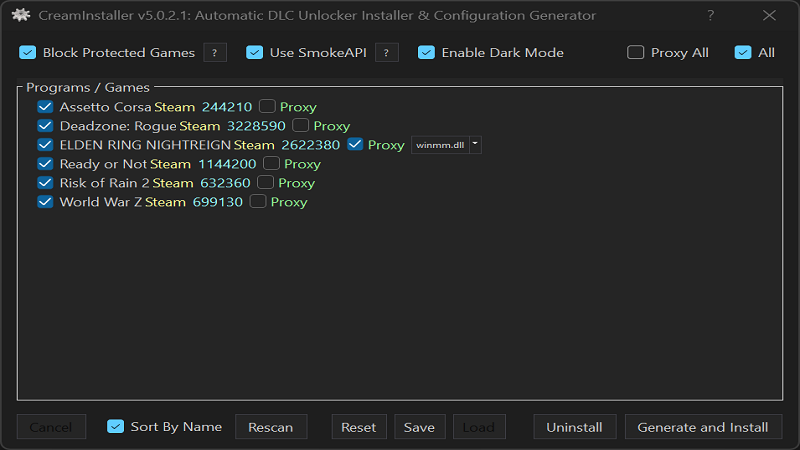Click app ID 632360 link
Screen dimensions: 800x450
pos(226,183)
